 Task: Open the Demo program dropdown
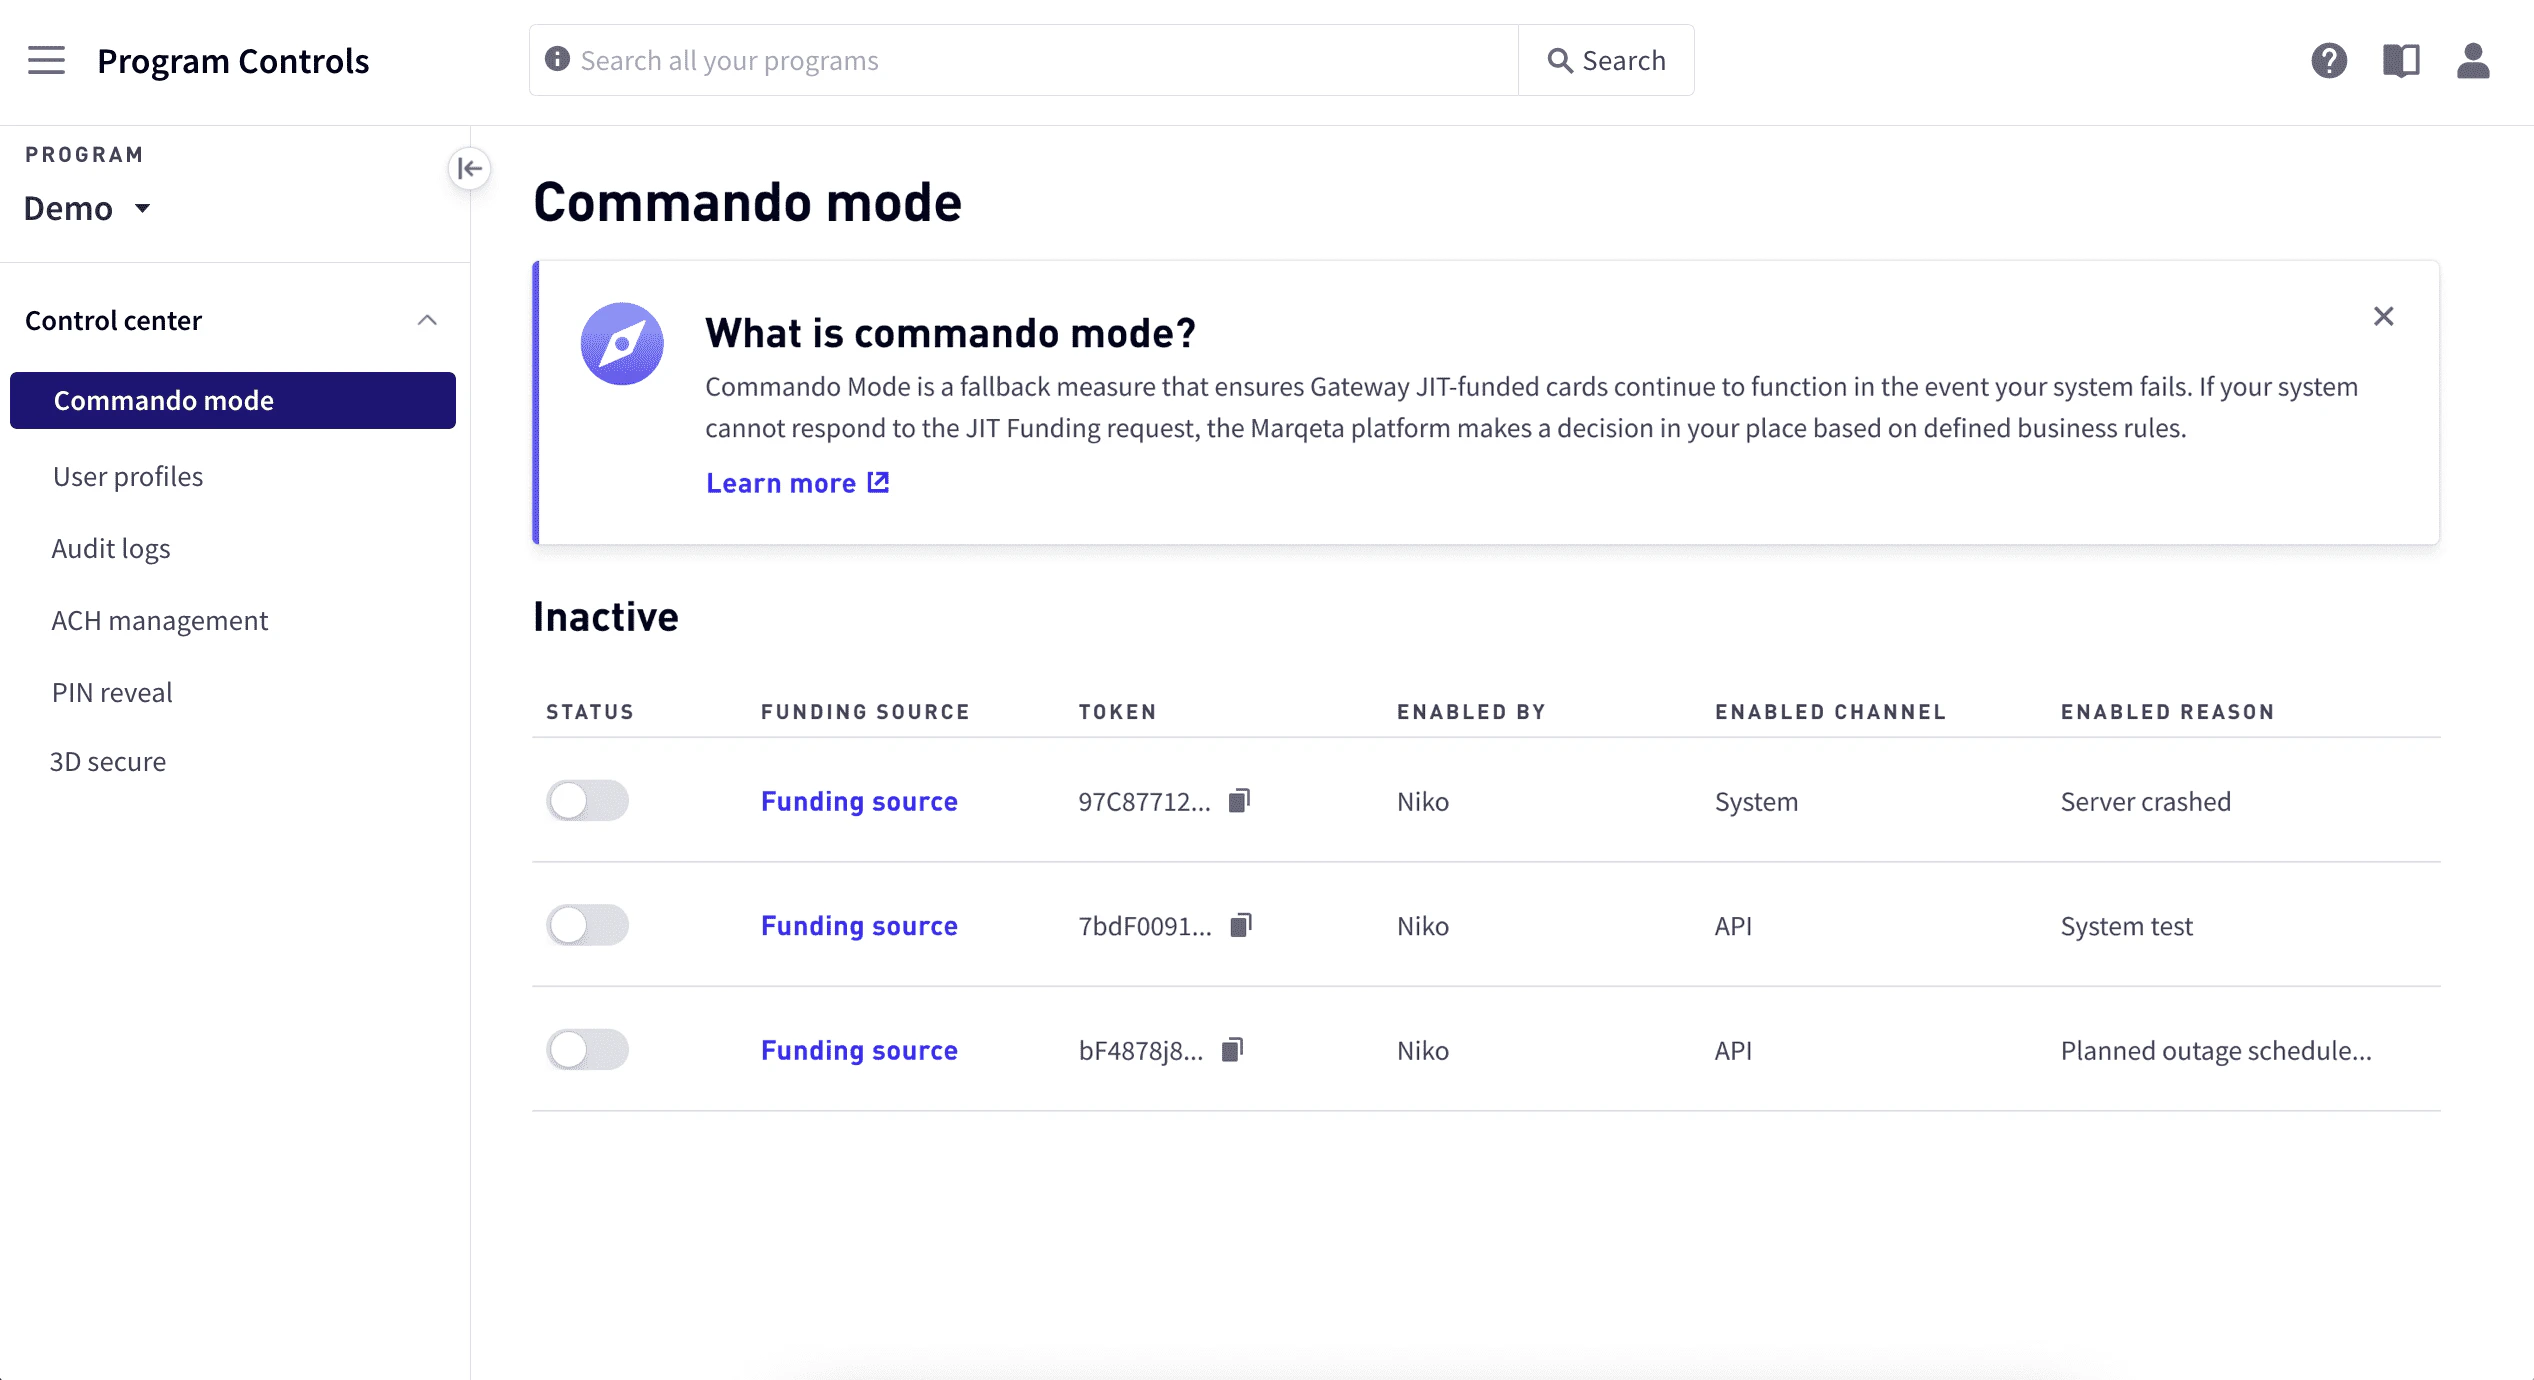tap(88, 208)
